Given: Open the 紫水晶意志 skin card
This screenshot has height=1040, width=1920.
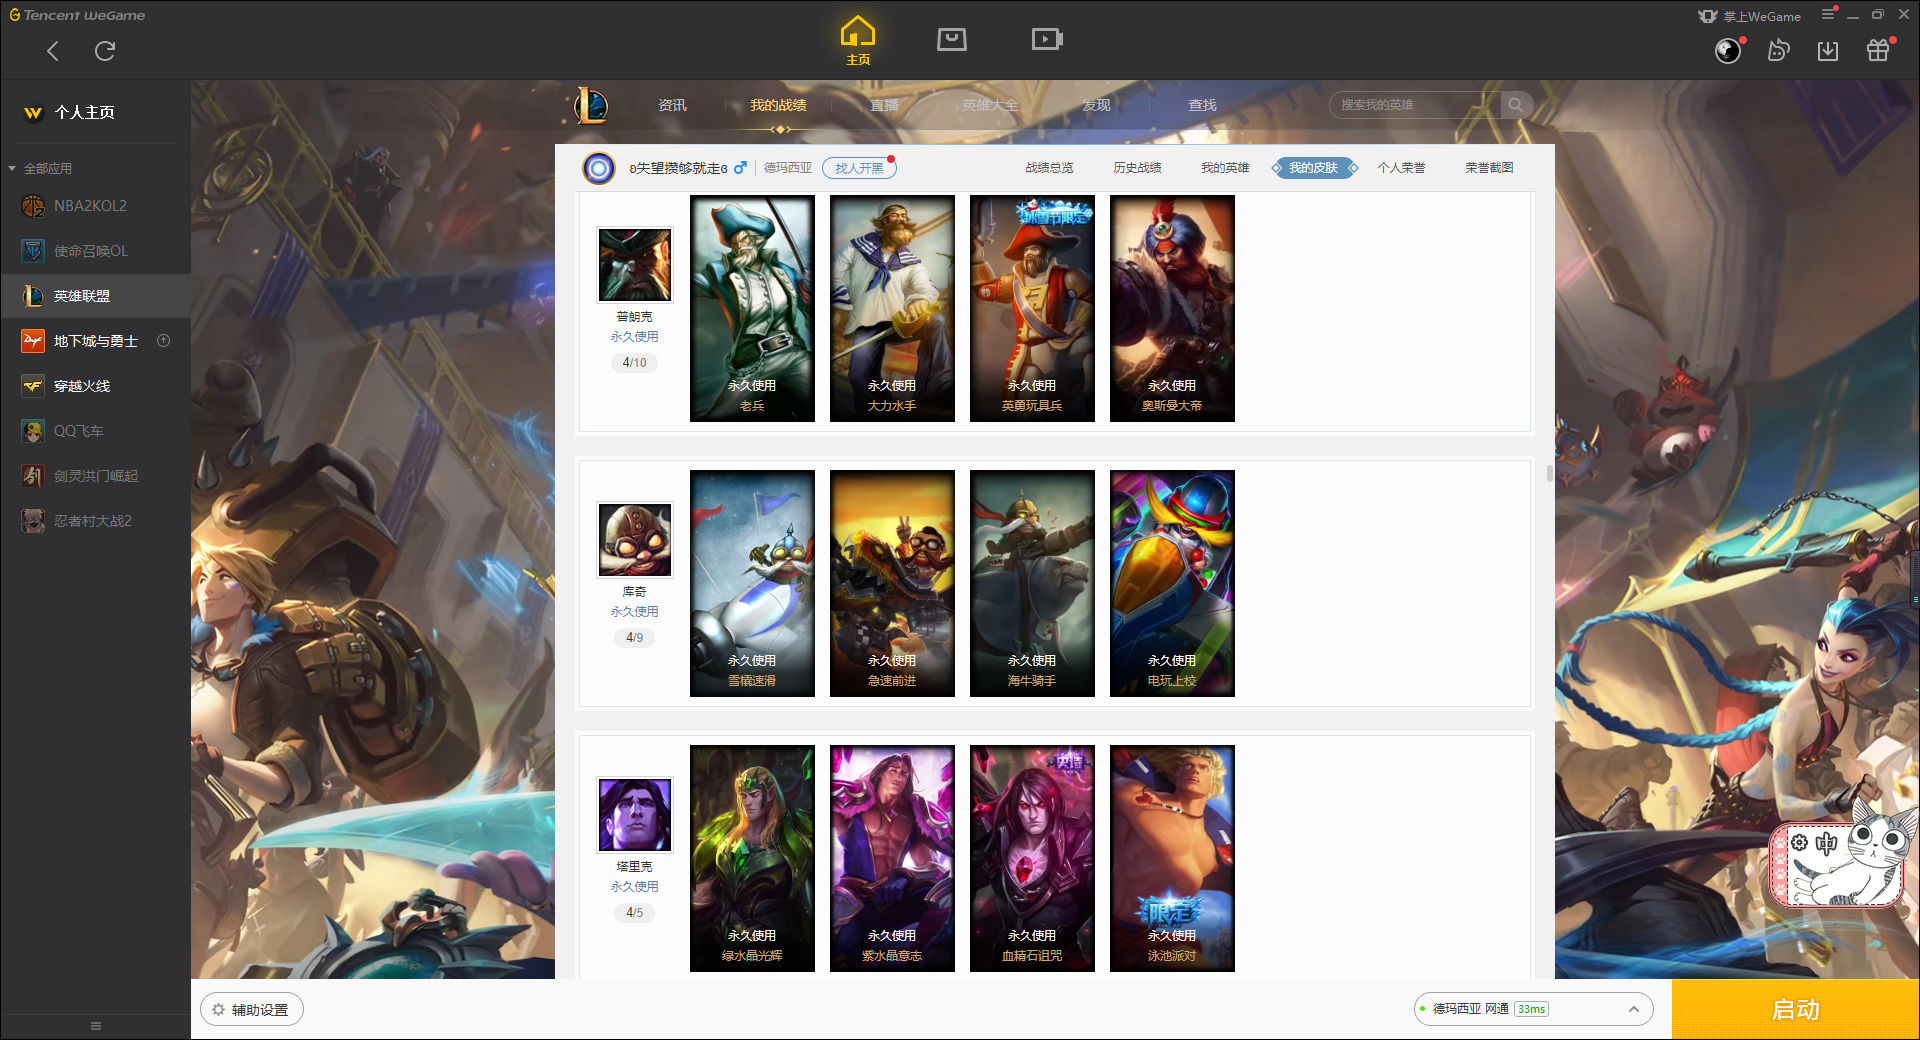Looking at the screenshot, I should click(892, 858).
